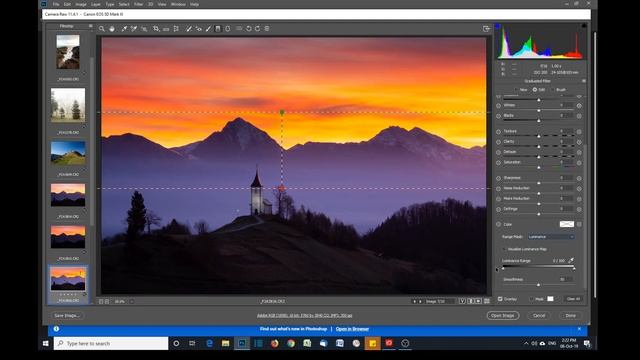The width and height of the screenshot is (640, 360).
Task: Open Camera Raw preferences dialog icon
Action: [239, 29]
